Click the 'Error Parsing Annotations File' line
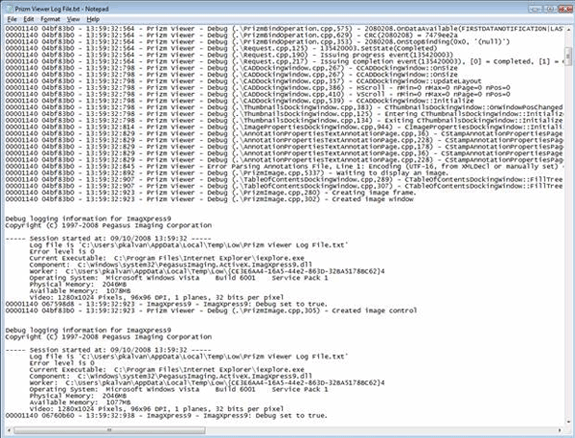Screen dimensions: 575x438 [x=284, y=167]
